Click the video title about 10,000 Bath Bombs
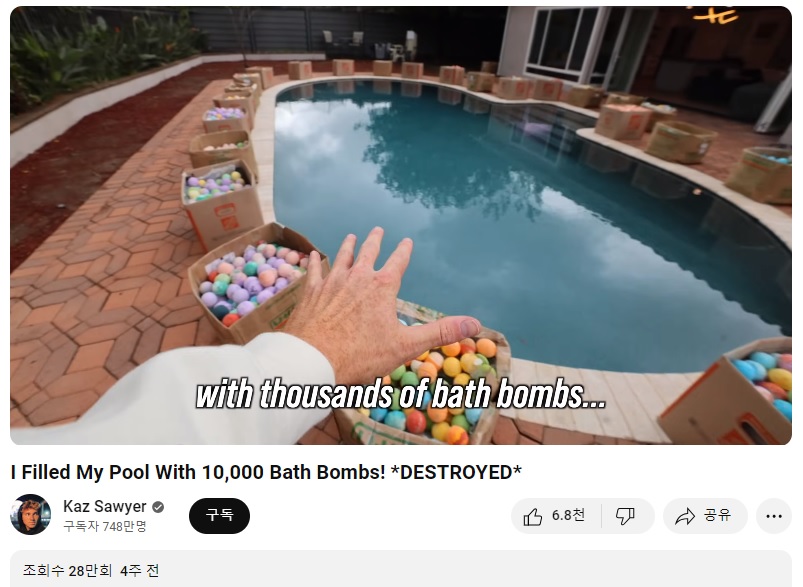803x587 pixels. (x=266, y=472)
